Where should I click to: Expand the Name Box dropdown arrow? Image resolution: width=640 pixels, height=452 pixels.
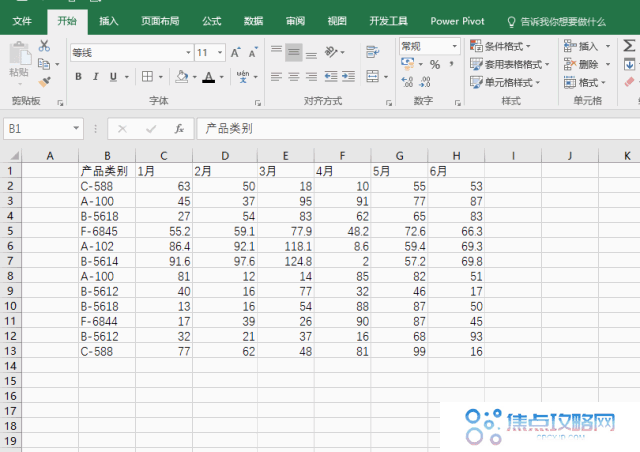tap(76, 128)
